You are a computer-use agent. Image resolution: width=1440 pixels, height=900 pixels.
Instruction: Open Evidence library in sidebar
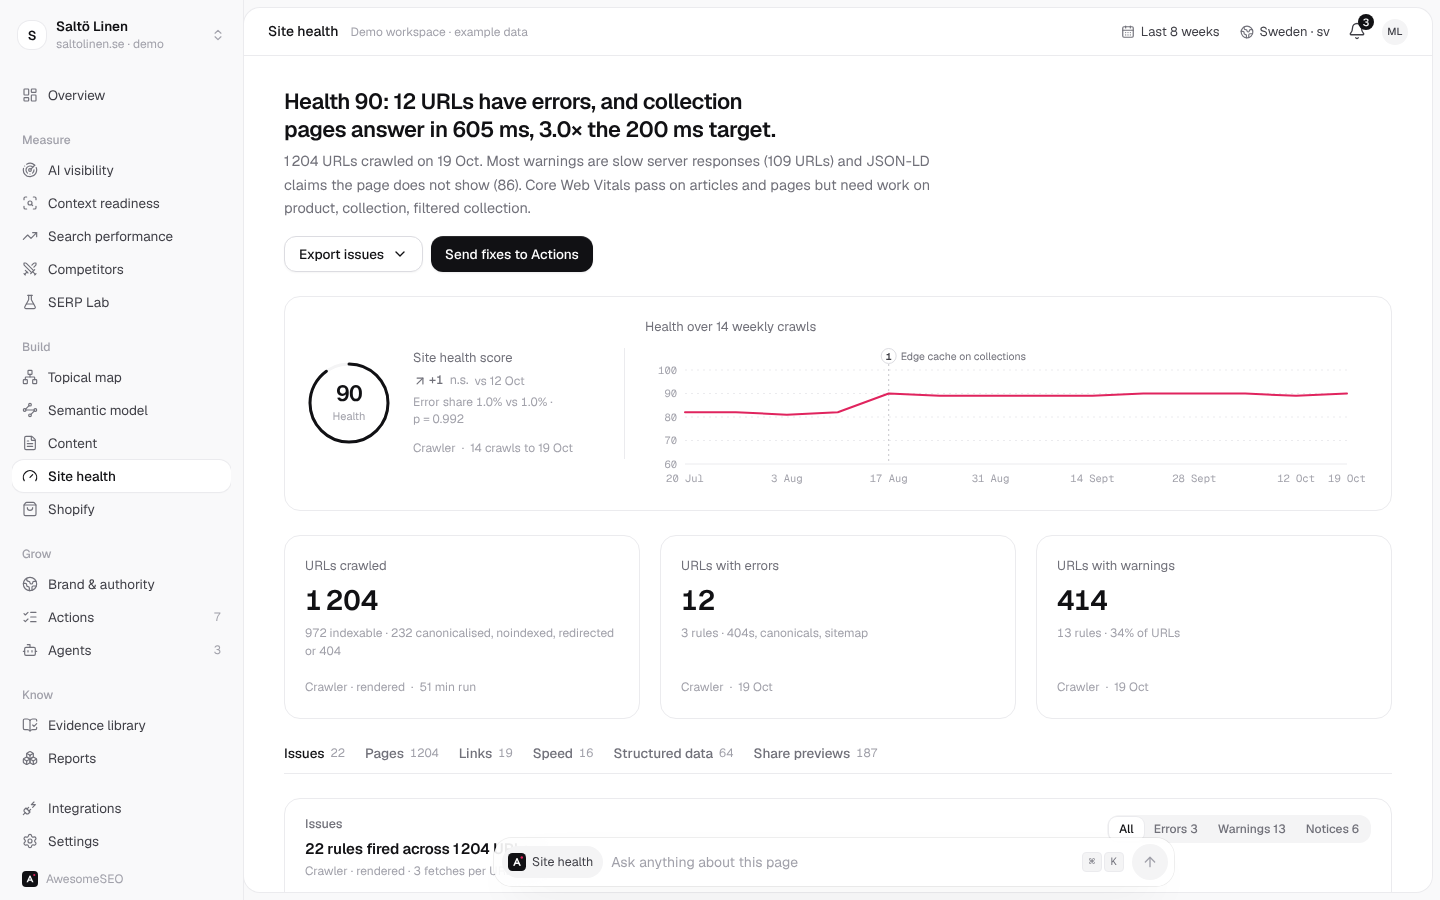(x=121, y=725)
